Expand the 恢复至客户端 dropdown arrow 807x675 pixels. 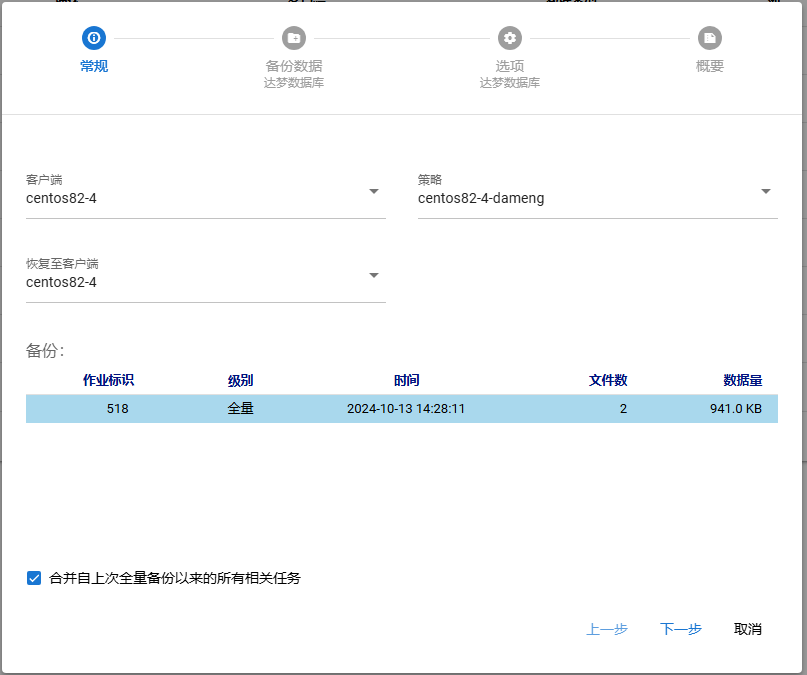374,275
